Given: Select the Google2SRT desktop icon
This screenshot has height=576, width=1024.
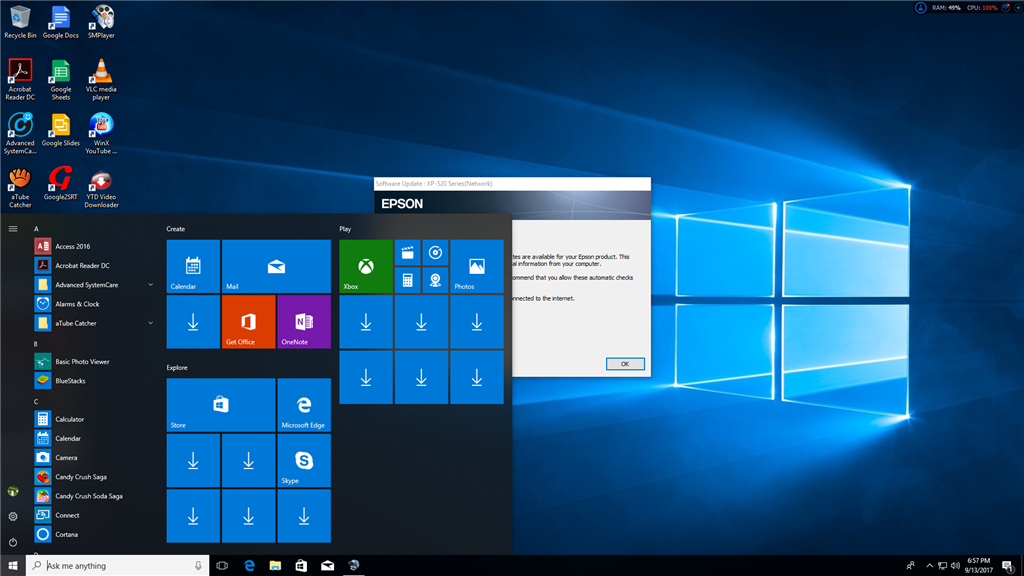Looking at the screenshot, I should [61, 184].
